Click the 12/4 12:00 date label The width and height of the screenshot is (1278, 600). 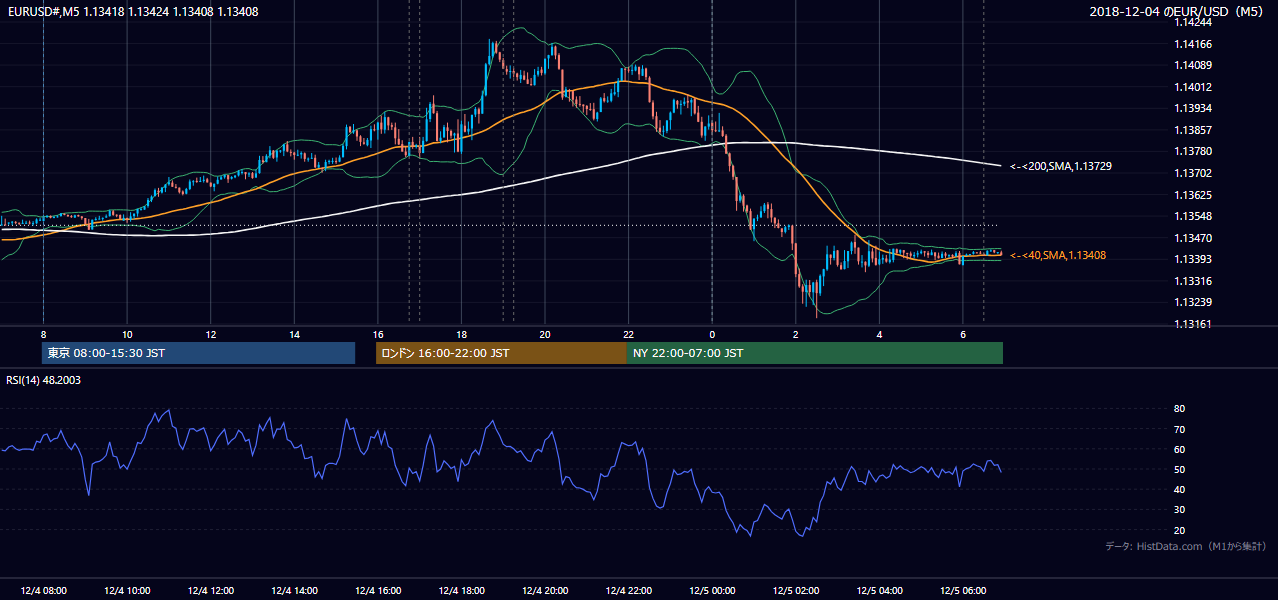coord(210,591)
